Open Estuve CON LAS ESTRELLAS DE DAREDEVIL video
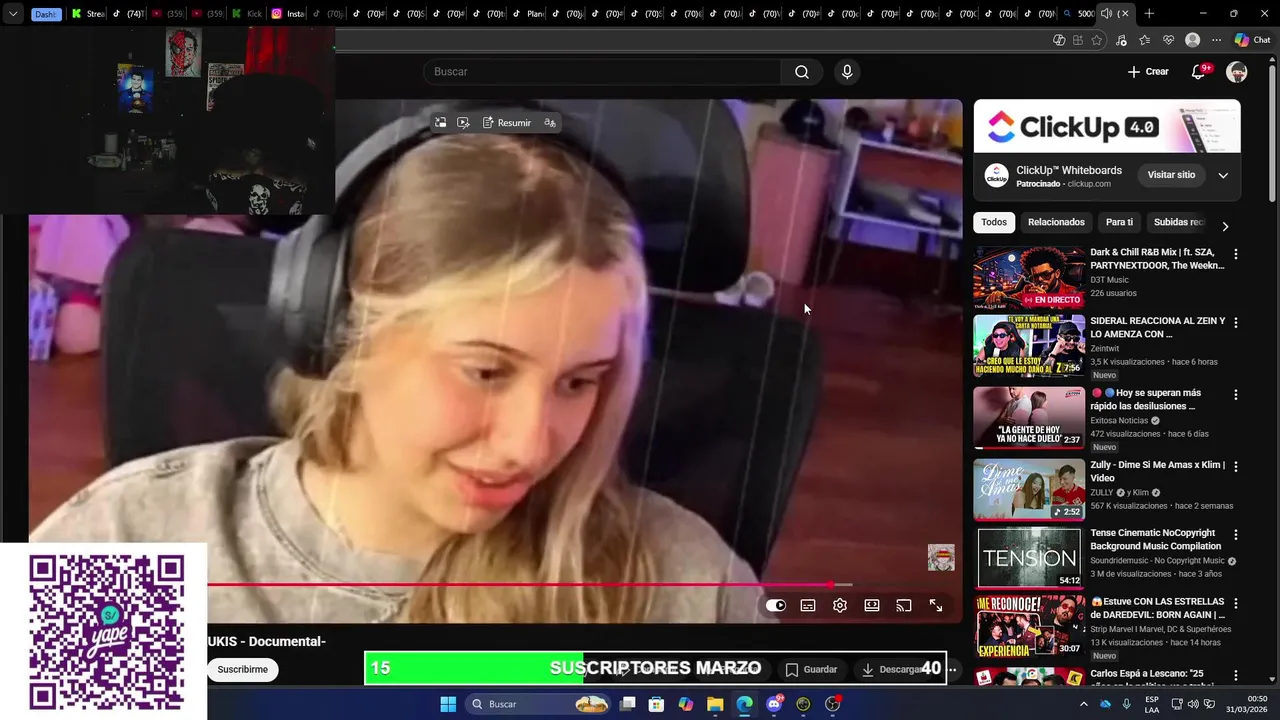 (1029, 626)
